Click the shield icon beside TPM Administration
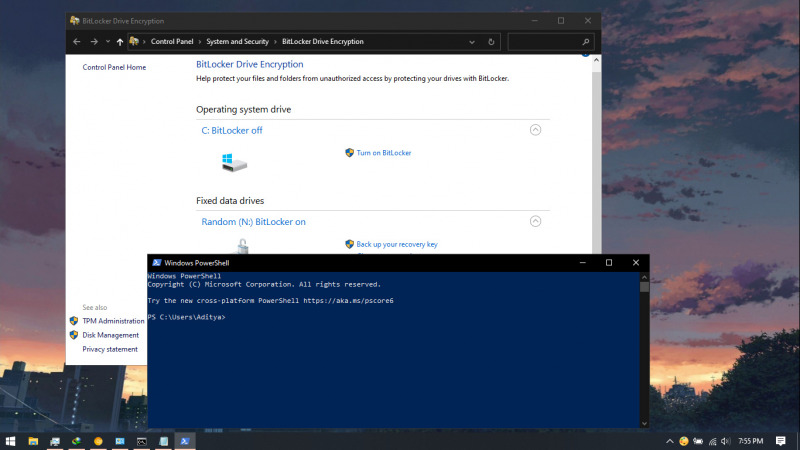800x450 pixels. point(74,321)
